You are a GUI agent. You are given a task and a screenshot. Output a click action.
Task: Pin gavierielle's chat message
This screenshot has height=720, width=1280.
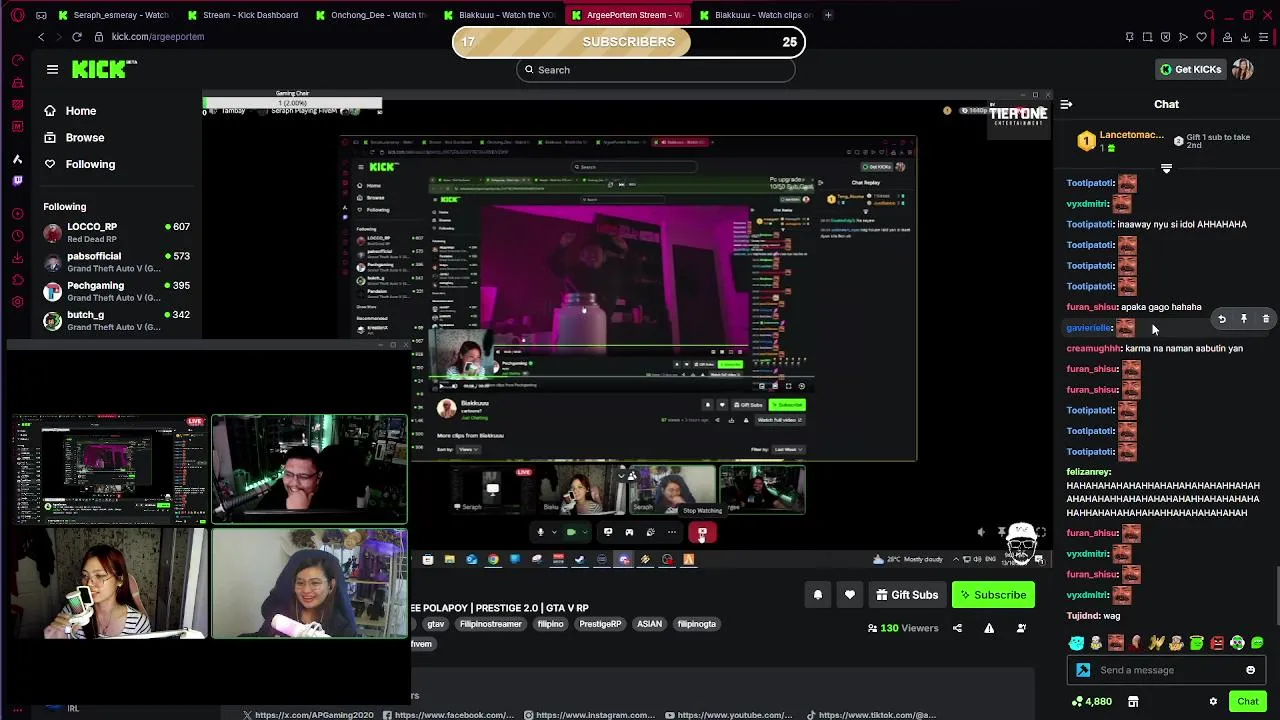(x=1243, y=319)
